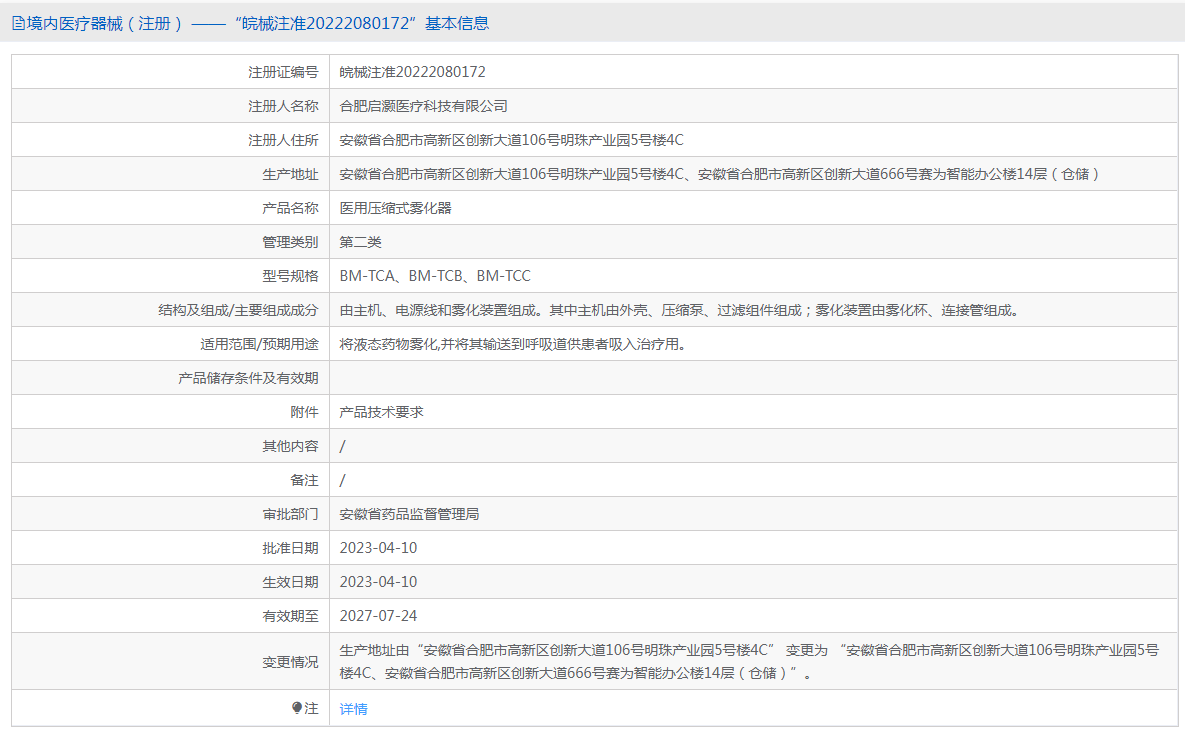This screenshot has width=1185, height=732.
Task: Click the 批准日期 value 2023-04-10
Action: coord(378,548)
